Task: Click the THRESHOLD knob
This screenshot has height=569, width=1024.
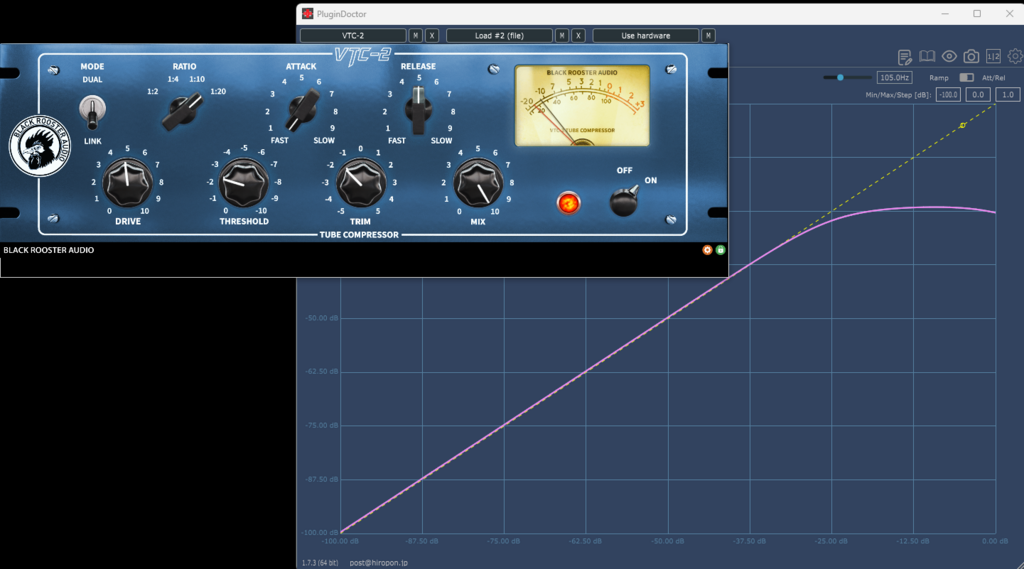Action: 243,183
